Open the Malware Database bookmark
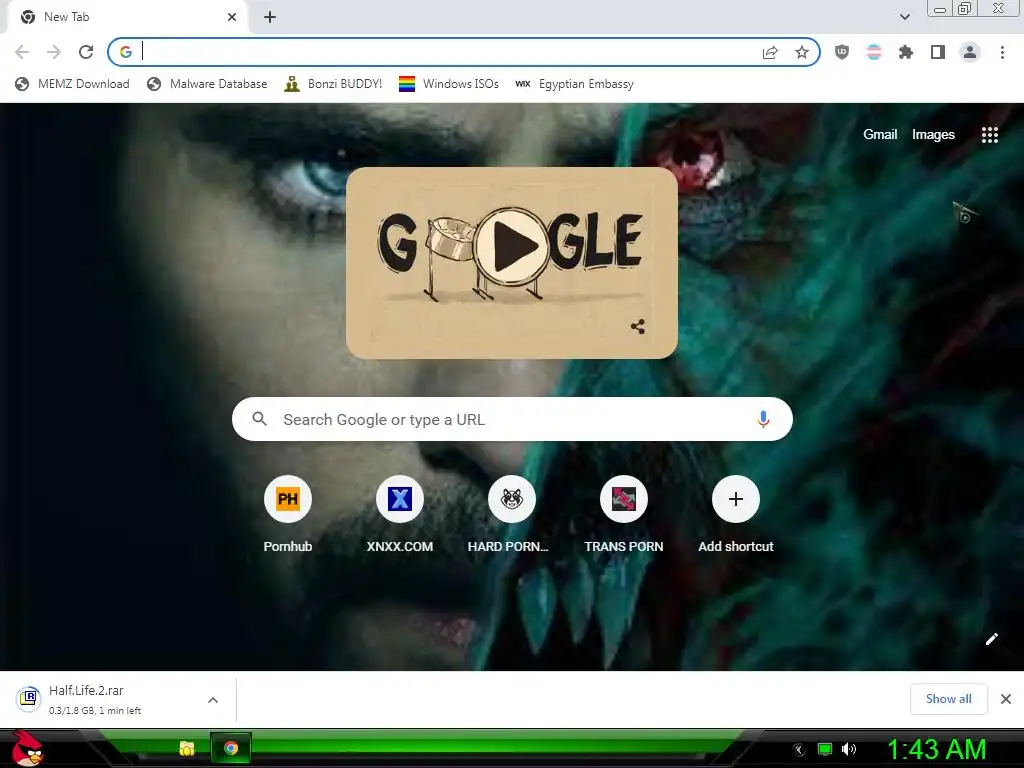1024x768 pixels. 207,84
